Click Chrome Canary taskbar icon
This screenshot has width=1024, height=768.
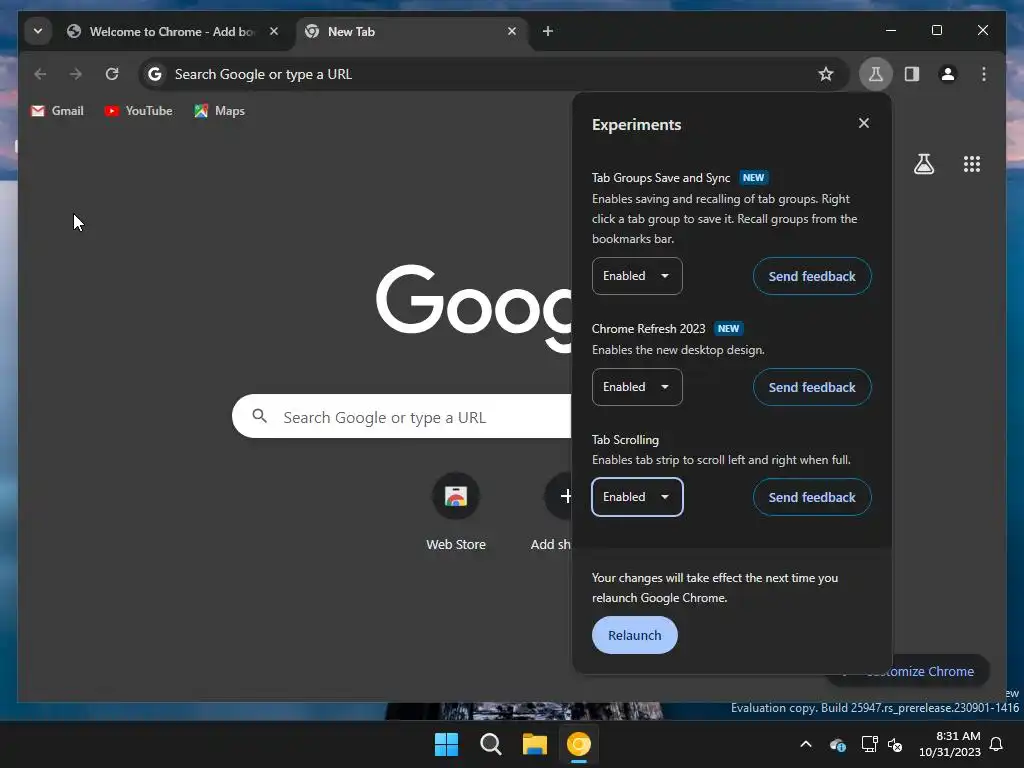tap(579, 744)
